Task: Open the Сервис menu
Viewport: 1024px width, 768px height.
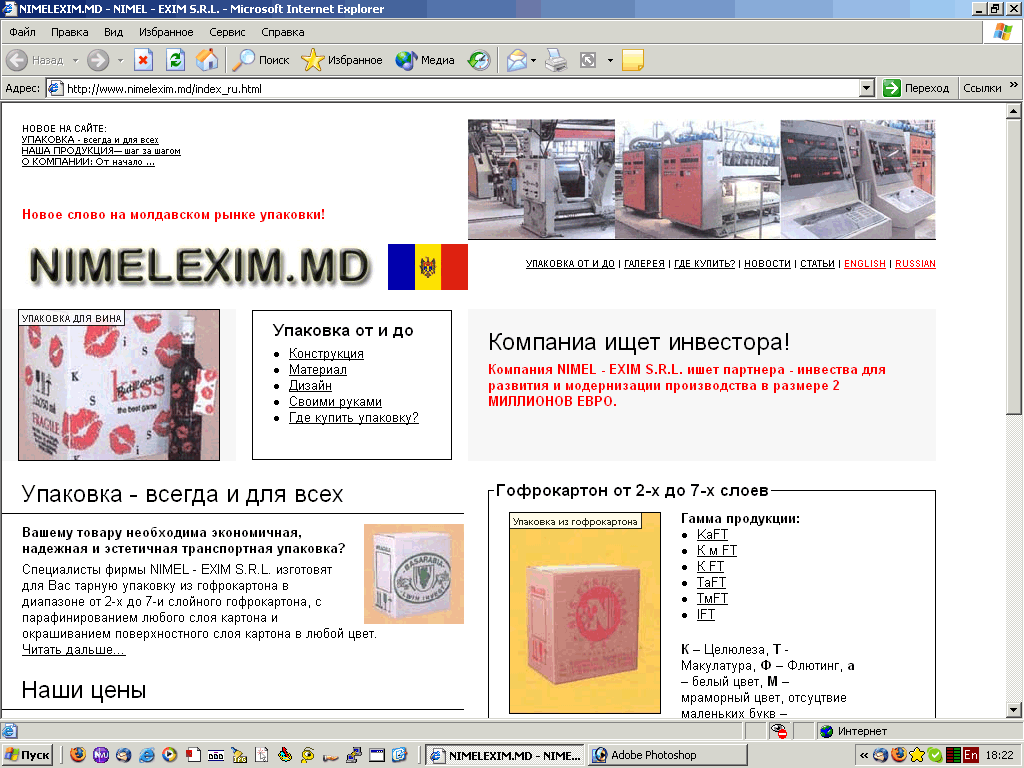Action: [x=228, y=32]
